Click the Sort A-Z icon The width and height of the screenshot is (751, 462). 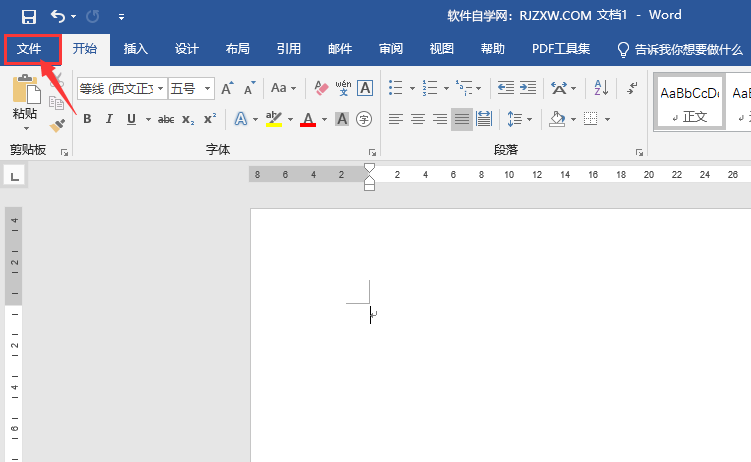(x=602, y=88)
